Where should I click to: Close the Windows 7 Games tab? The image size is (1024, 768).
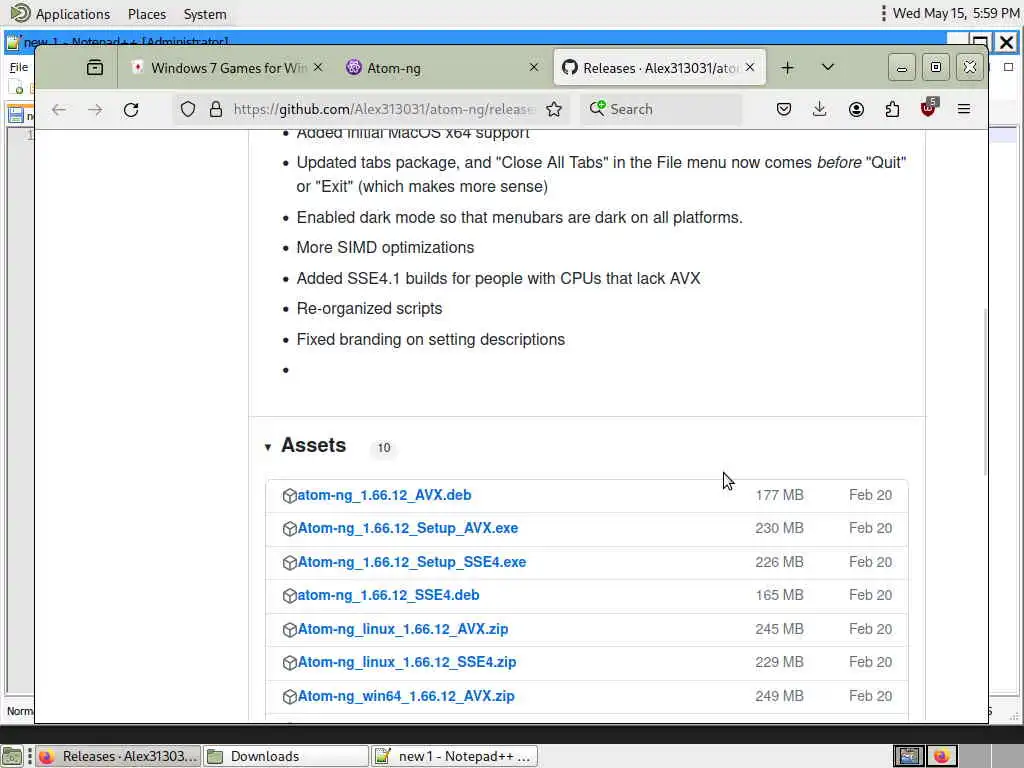[318, 67]
